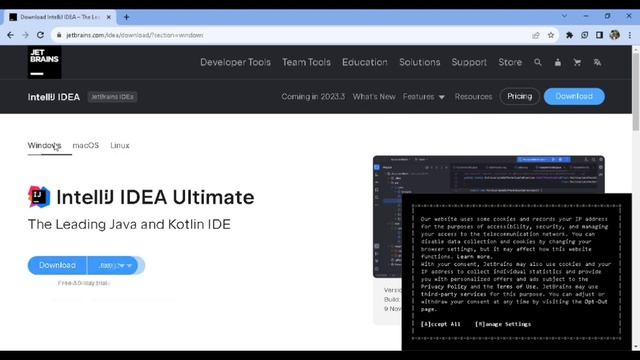
Task: Click the Opt-Out link in cookie notice
Action: (x=596, y=302)
